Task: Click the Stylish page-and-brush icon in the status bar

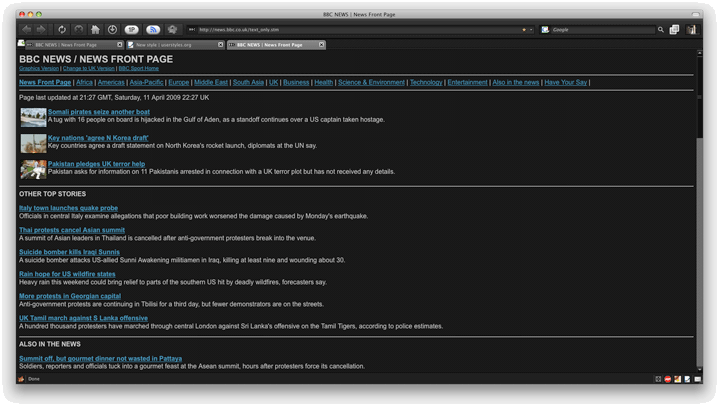Action: 687,379
